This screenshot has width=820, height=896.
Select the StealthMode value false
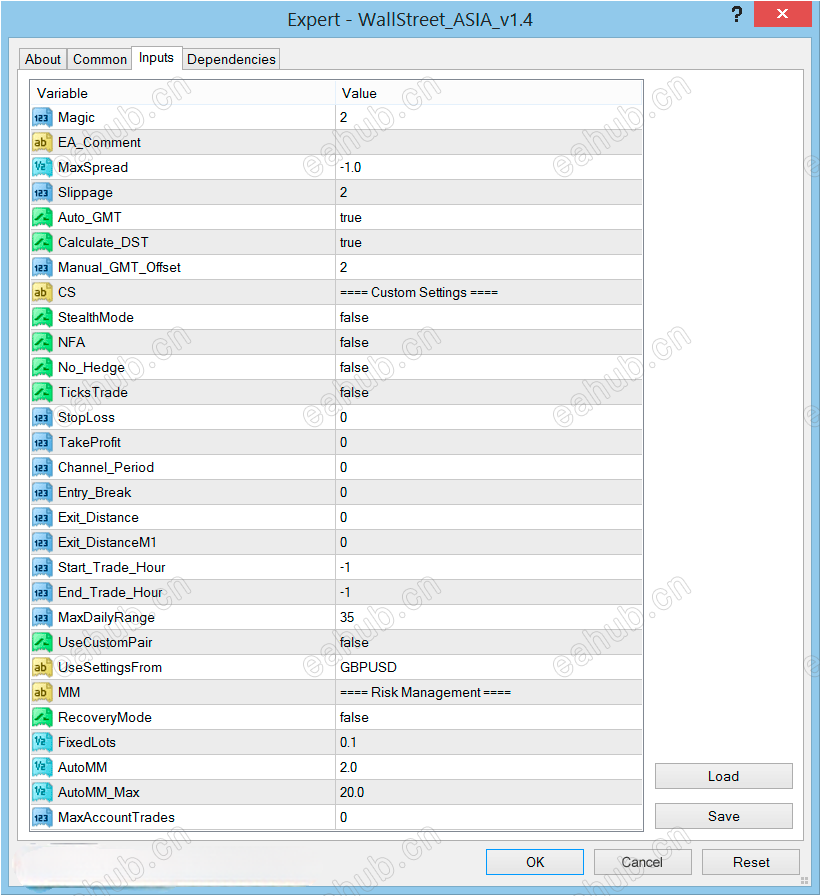tap(354, 318)
